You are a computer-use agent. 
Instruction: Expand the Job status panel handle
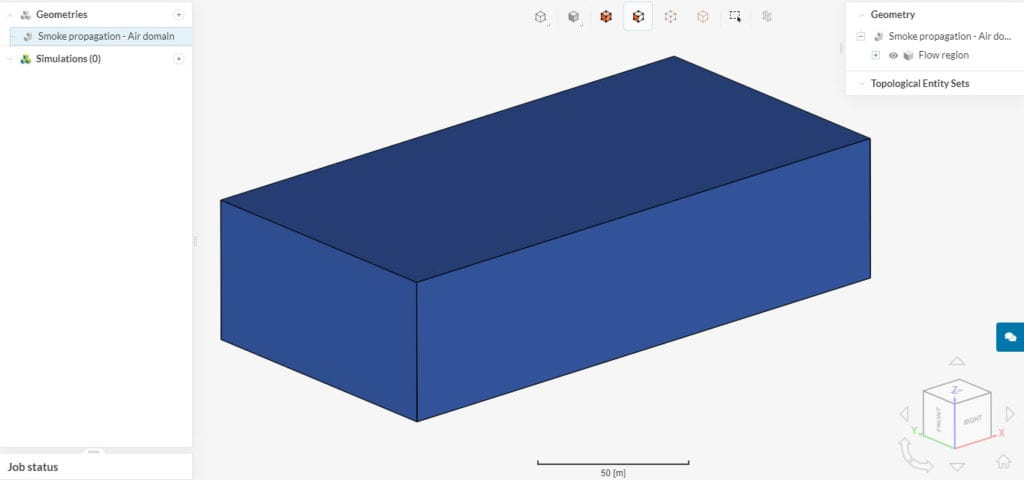coord(94,451)
